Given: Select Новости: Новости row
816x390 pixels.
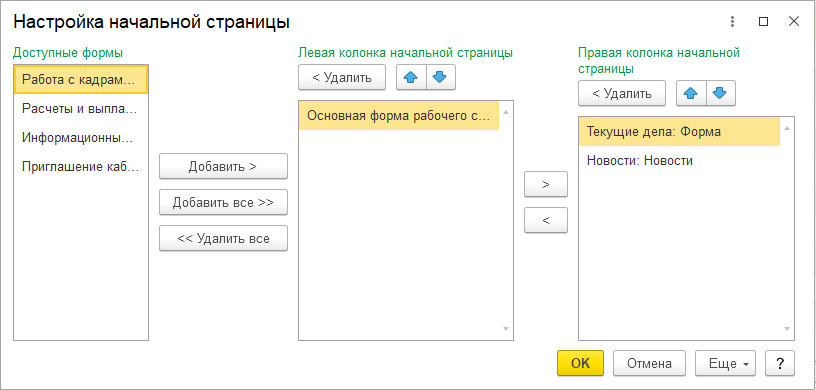Looking at the screenshot, I should click(679, 160).
